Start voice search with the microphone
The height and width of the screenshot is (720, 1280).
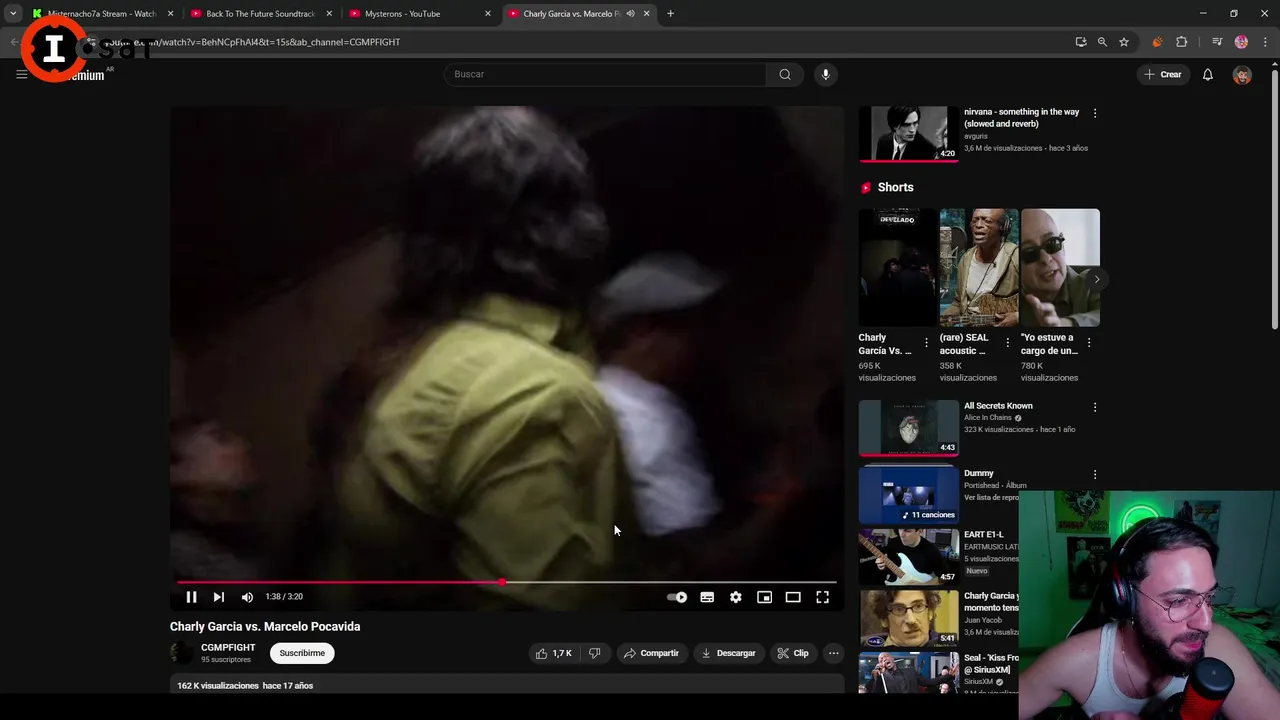825,74
